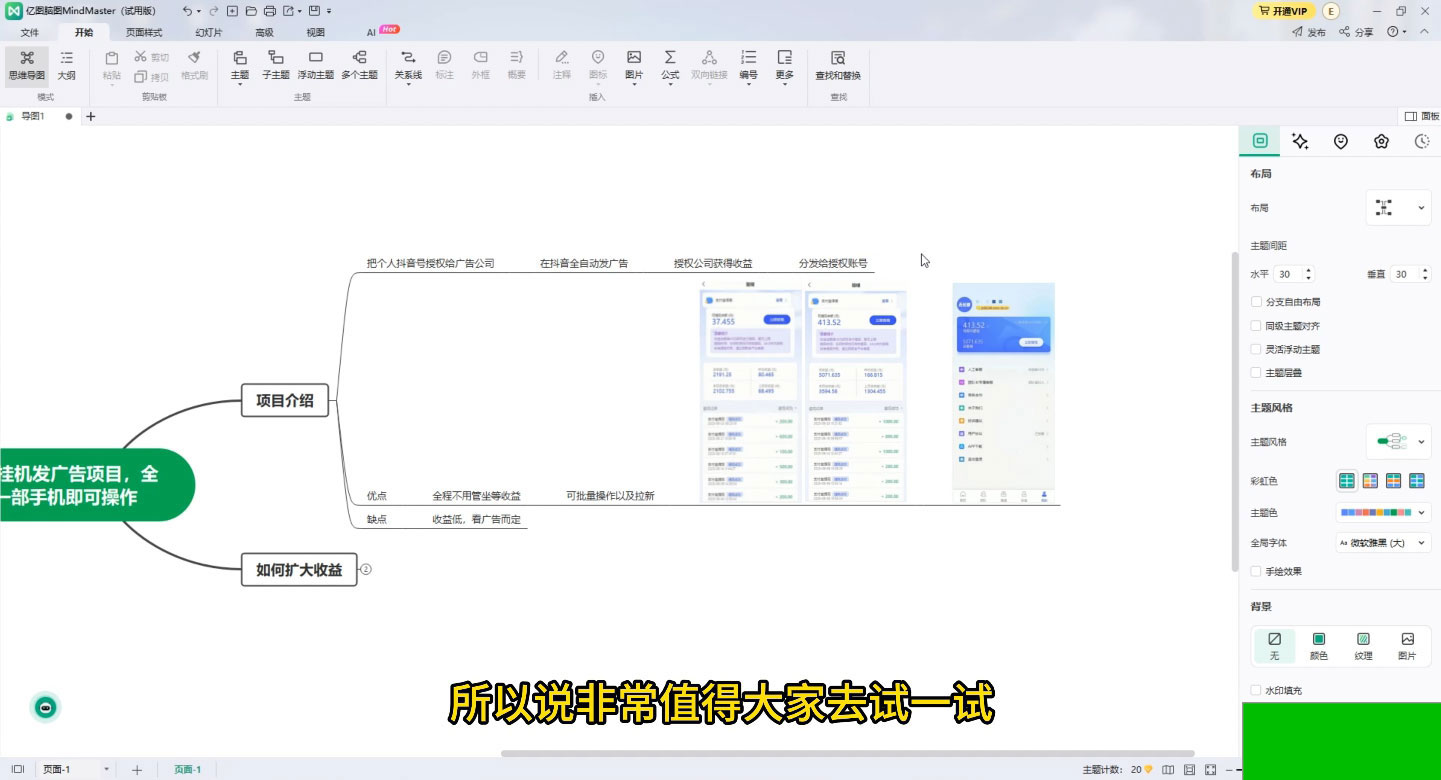Enable 分支自由布局 checkbox

coord(1257,302)
